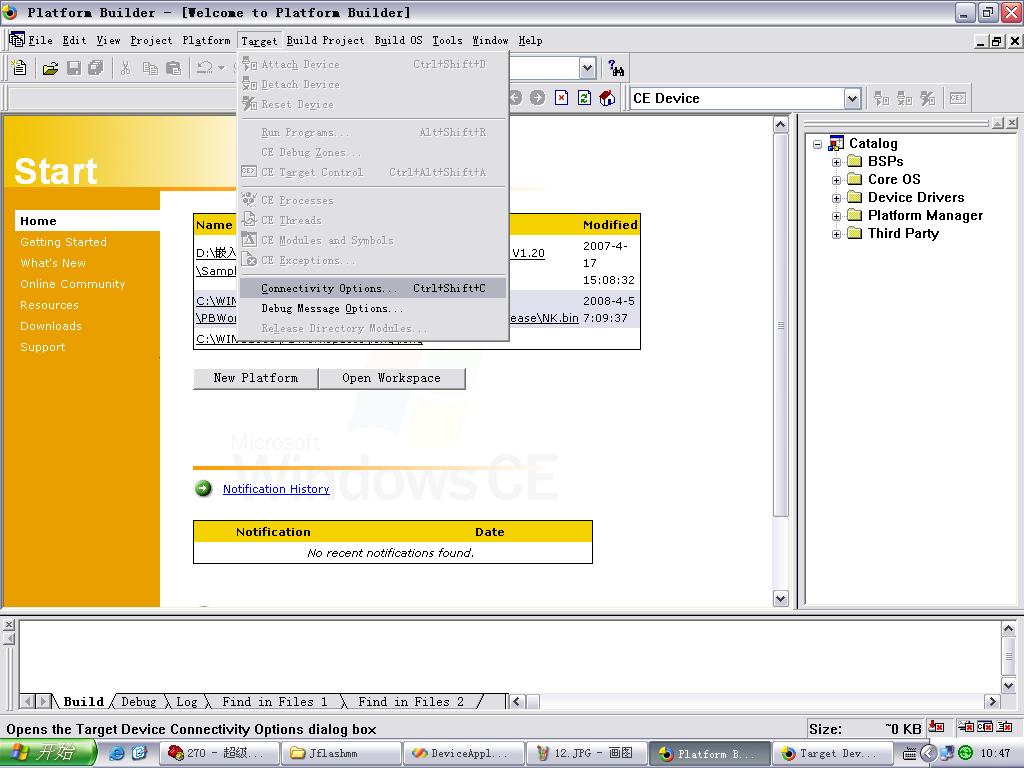Open the Getting Started link
Viewport: 1024px width, 768px height.
(x=63, y=242)
